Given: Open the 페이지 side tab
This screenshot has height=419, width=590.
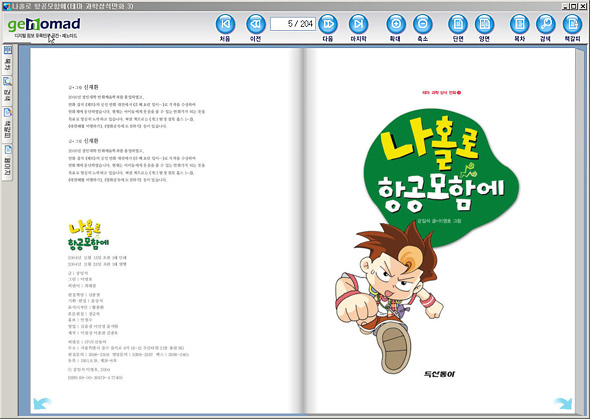Looking at the screenshot, I should click(x=8, y=162).
